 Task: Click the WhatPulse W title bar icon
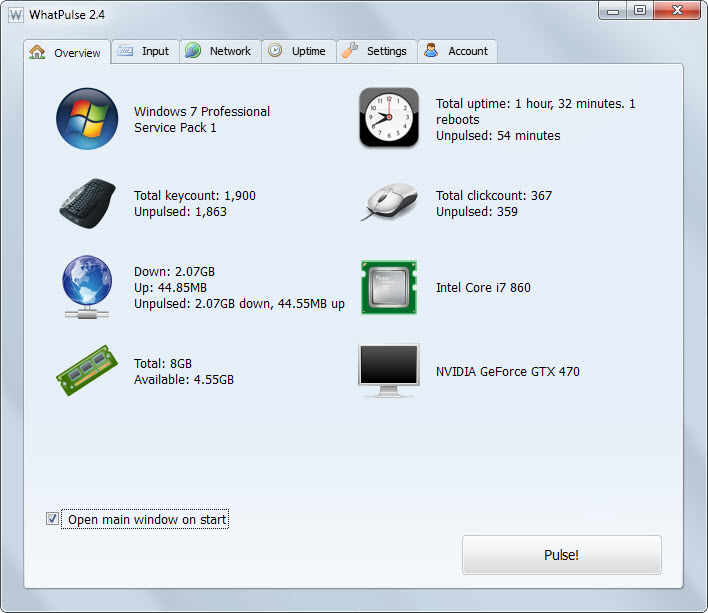tap(16, 15)
